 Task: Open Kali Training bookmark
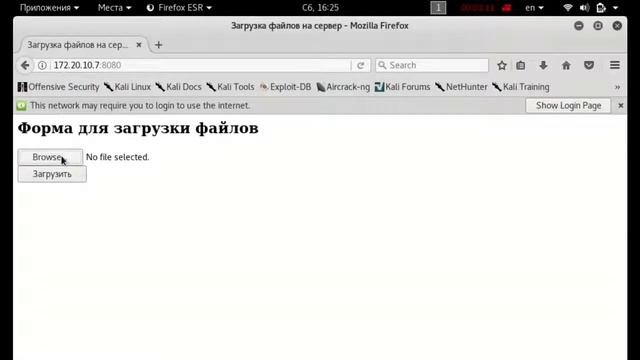pyautogui.click(x=521, y=87)
